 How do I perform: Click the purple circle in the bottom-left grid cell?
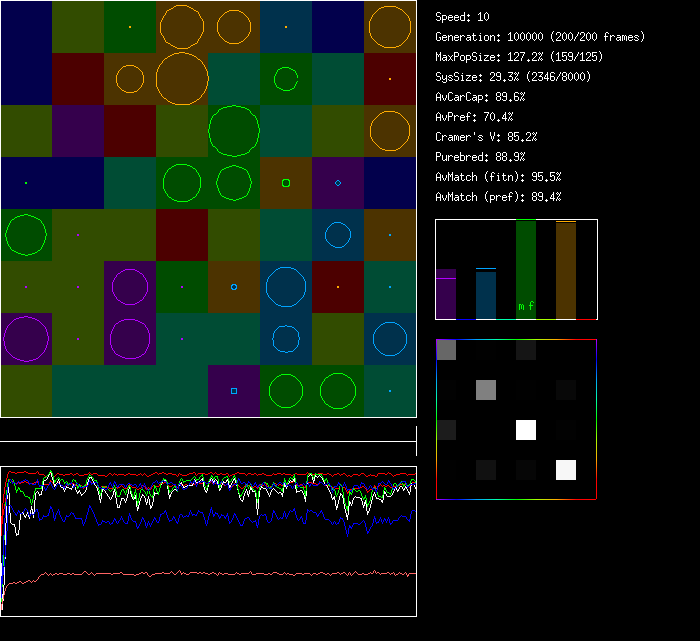click(26, 339)
